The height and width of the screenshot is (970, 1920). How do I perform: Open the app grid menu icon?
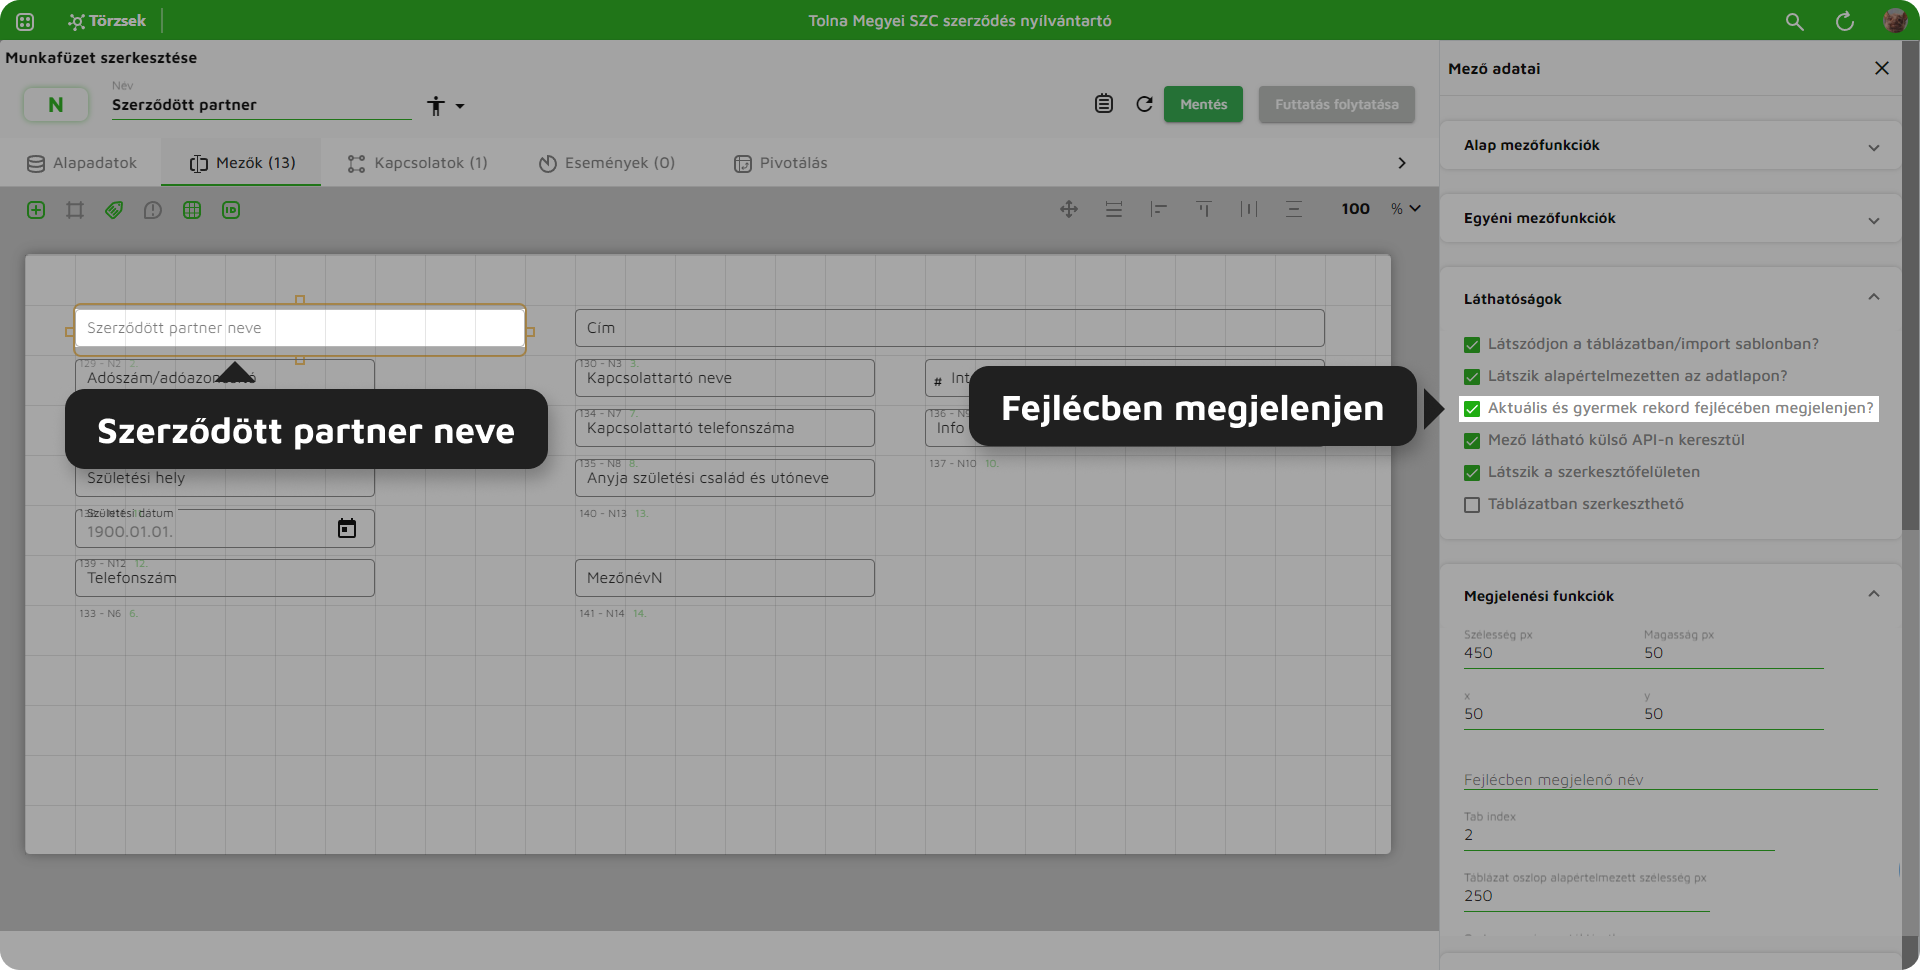[25, 21]
